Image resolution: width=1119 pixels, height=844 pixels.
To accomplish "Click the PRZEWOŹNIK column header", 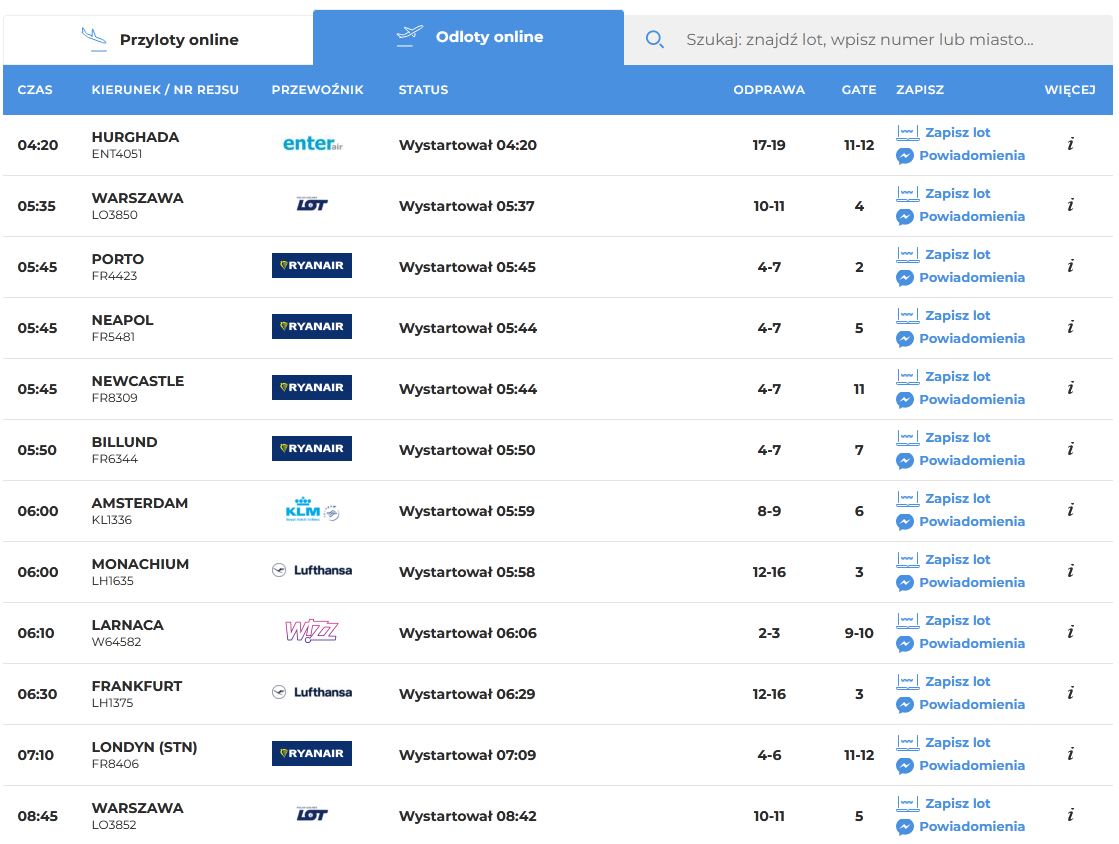I will 317,90.
